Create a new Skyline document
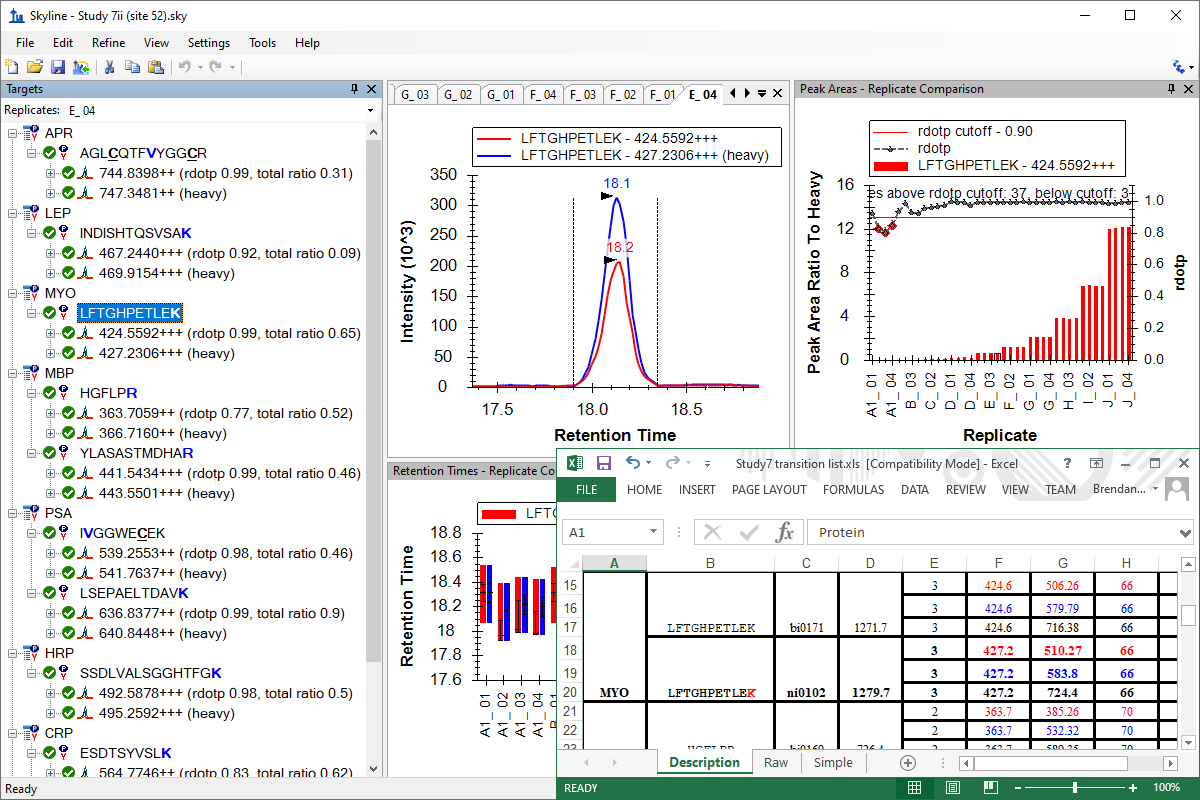The image size is (1200, 800). click(12, 67)
